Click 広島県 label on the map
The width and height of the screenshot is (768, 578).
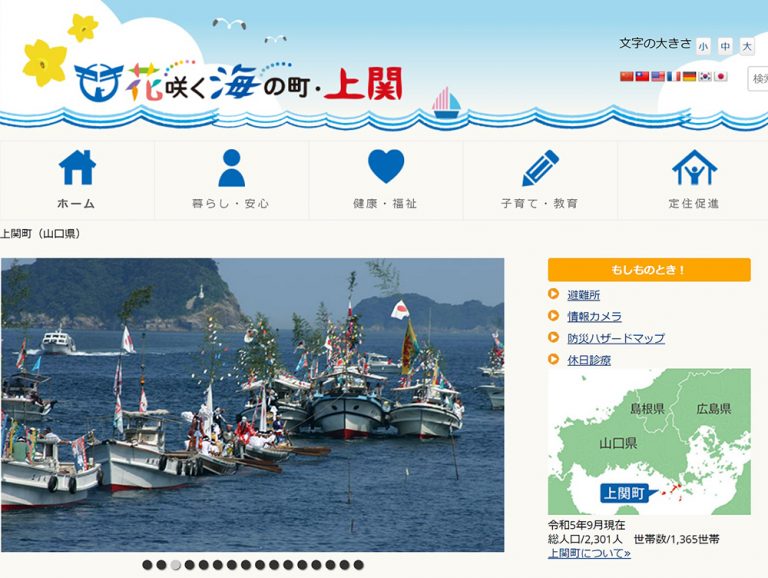coord(714,409)
